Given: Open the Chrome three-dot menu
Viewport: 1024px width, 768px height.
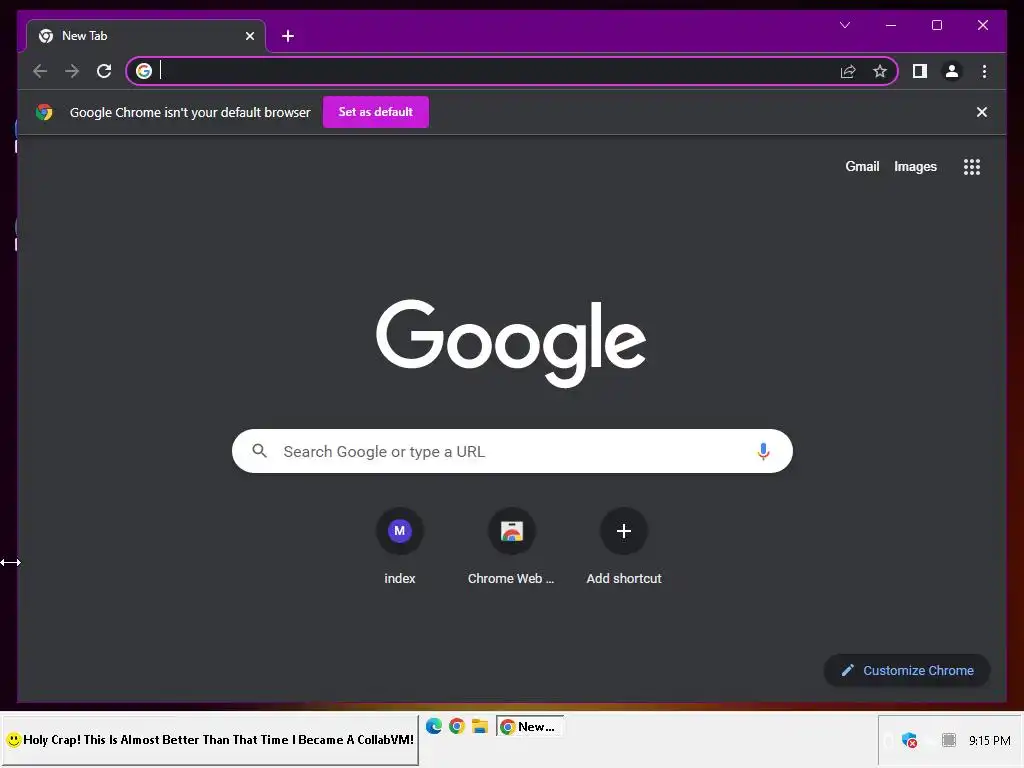Looking at the screenshot, I should click(x=984, y=71).
